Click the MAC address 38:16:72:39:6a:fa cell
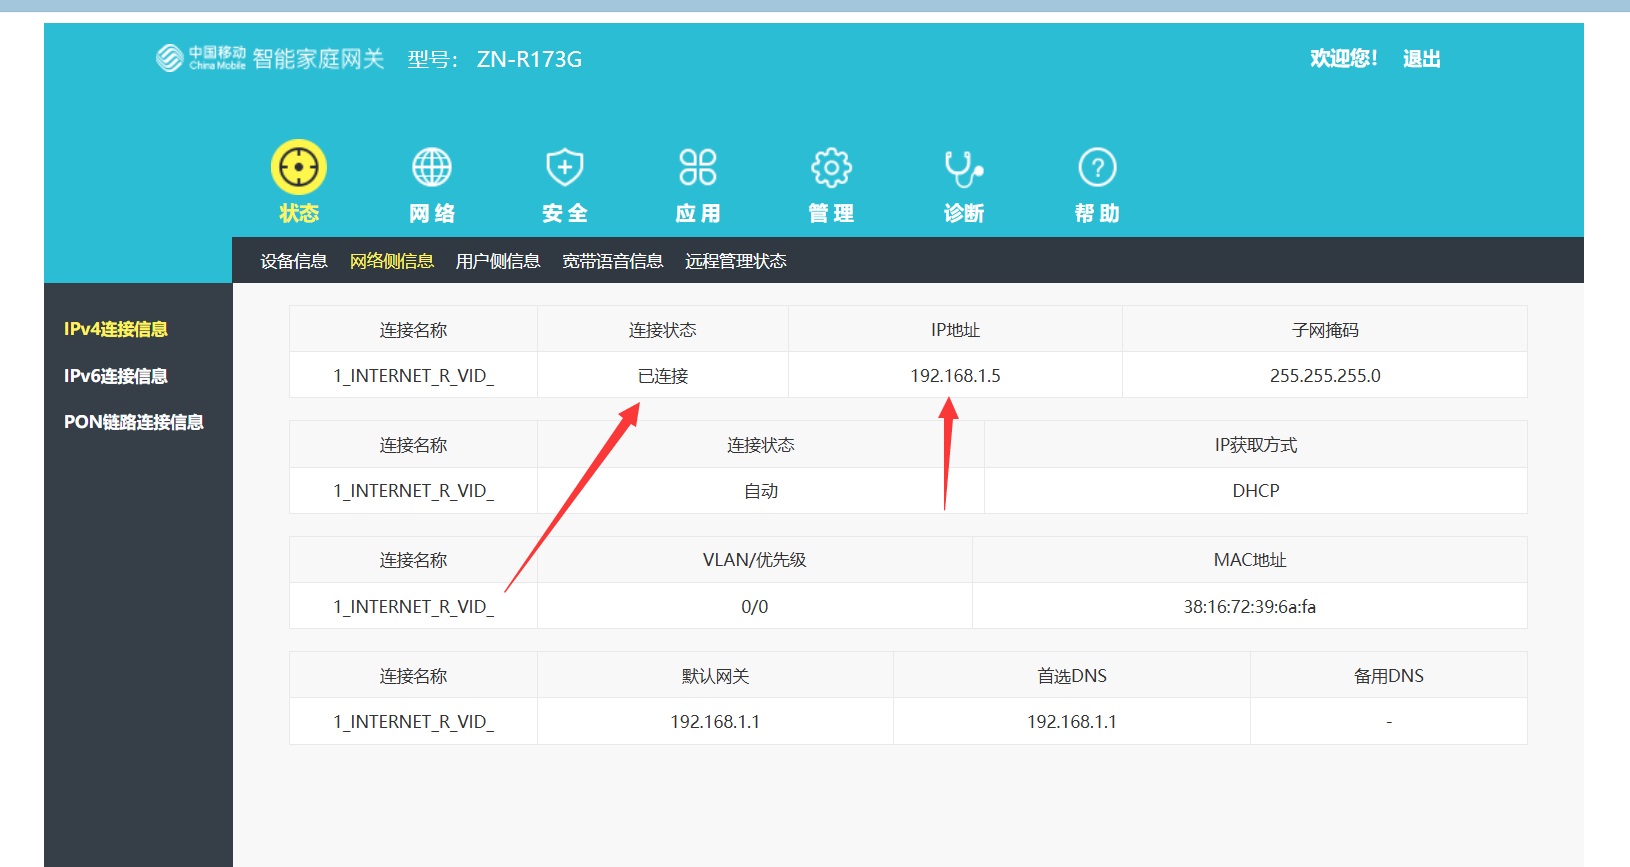This screenshot has height=867, width=1630. click(1249, 607)
